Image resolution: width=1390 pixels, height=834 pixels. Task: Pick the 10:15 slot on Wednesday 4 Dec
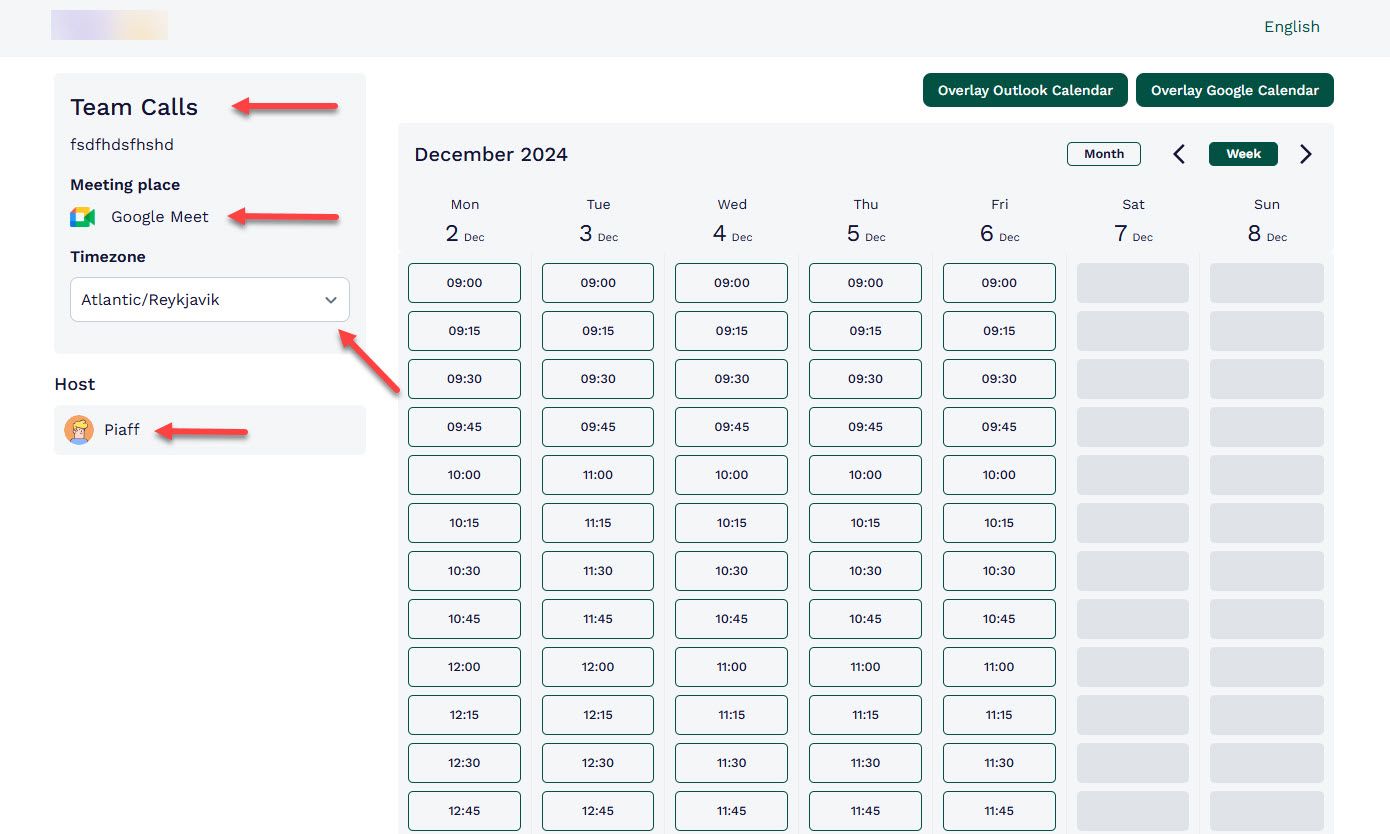(x=731, y=523)
